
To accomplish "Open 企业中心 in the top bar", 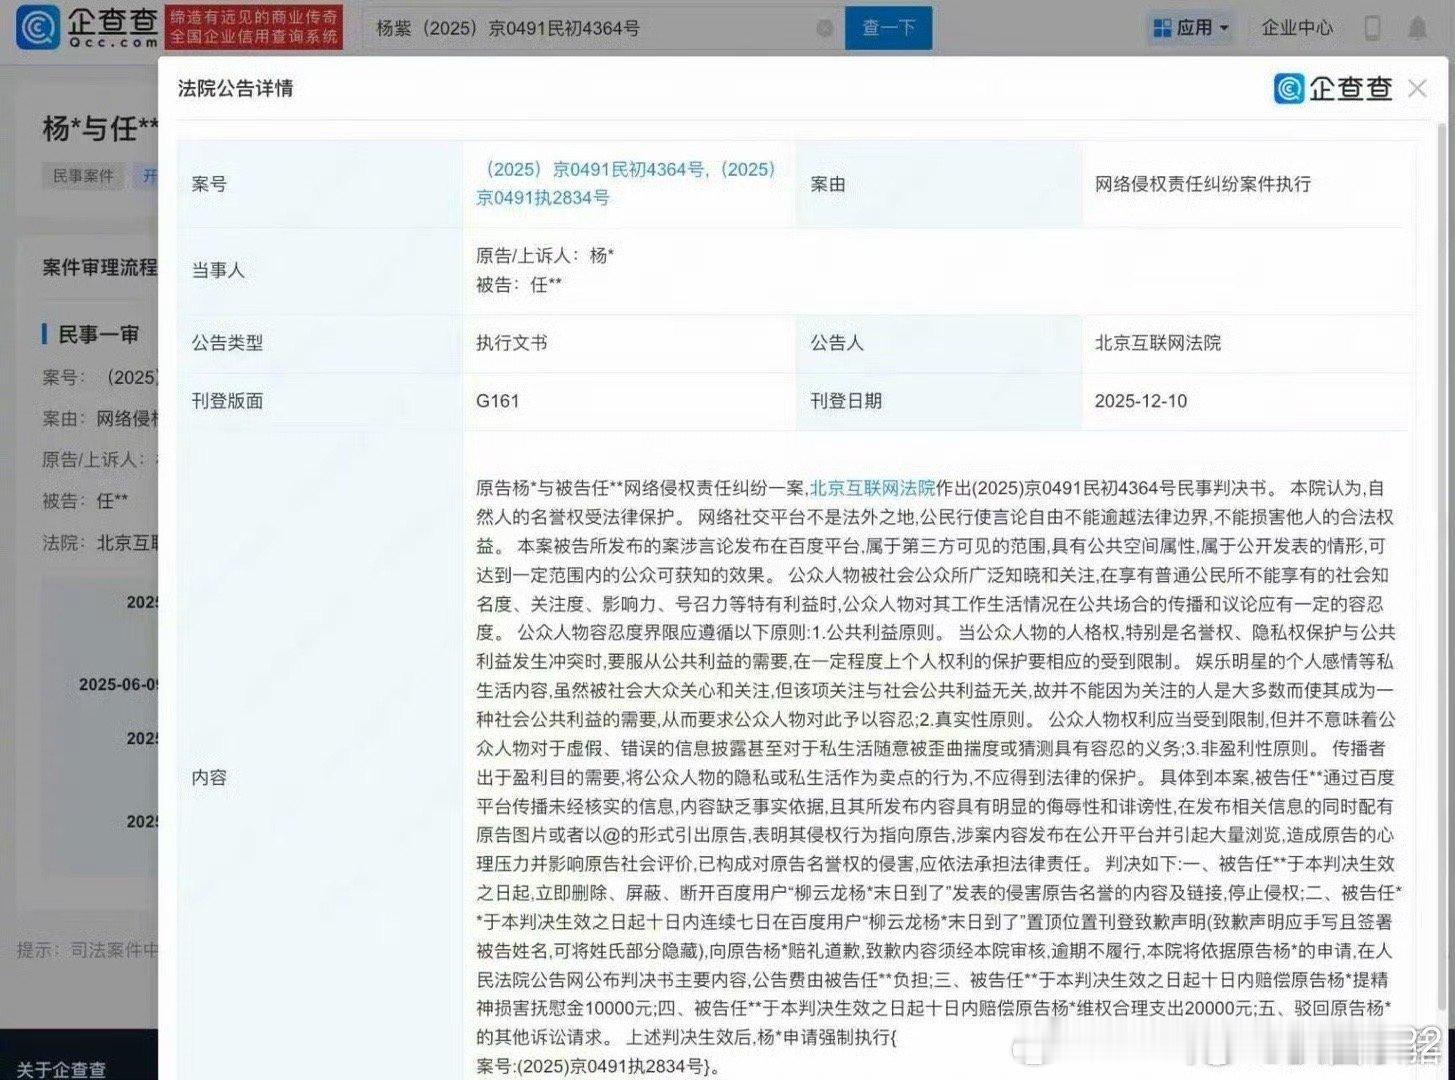I will pyautogui.click(x=1297, y=28).
